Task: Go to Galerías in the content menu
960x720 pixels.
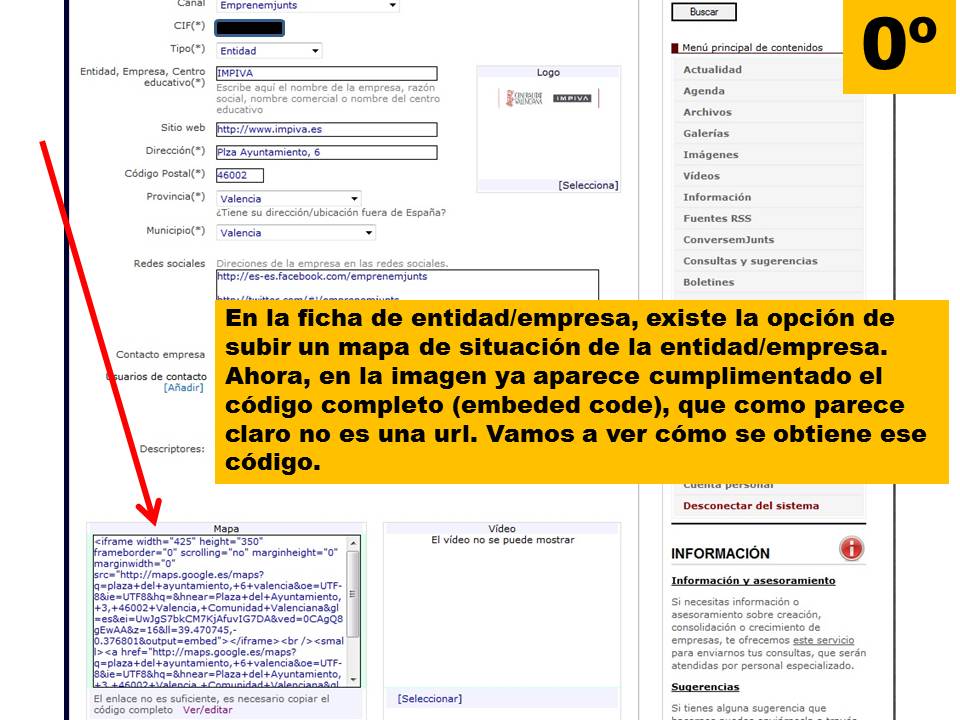Action: [706, 134]
